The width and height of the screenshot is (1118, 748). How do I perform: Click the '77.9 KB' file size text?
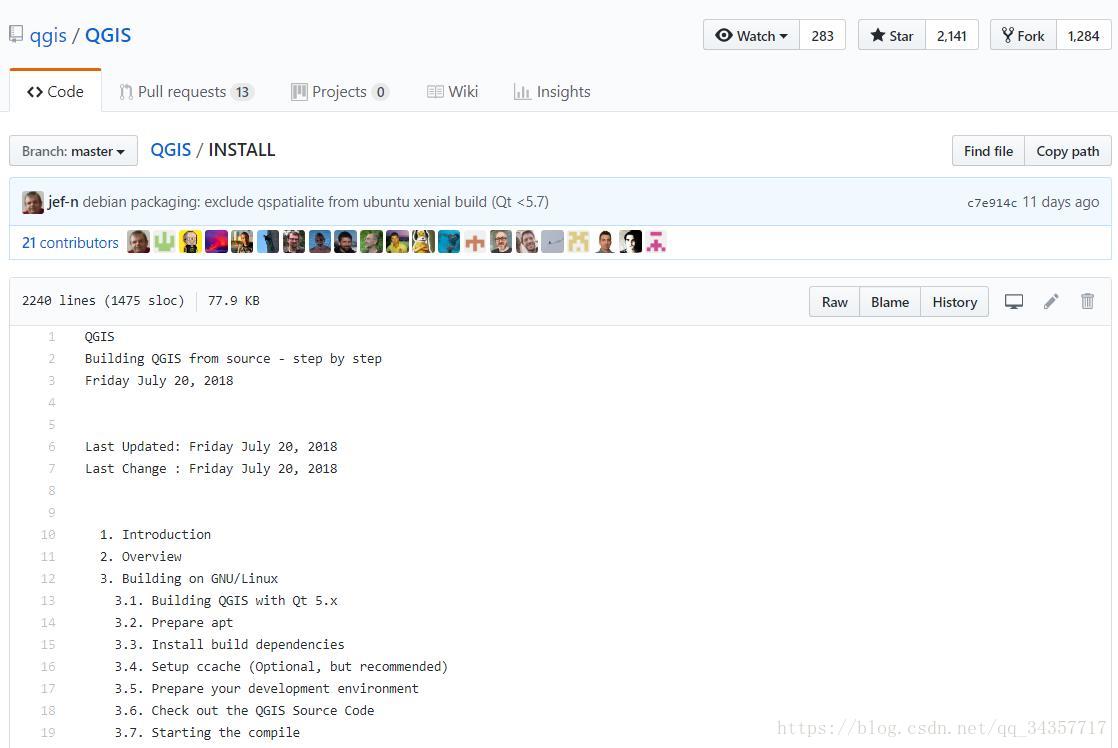[233, 301]
